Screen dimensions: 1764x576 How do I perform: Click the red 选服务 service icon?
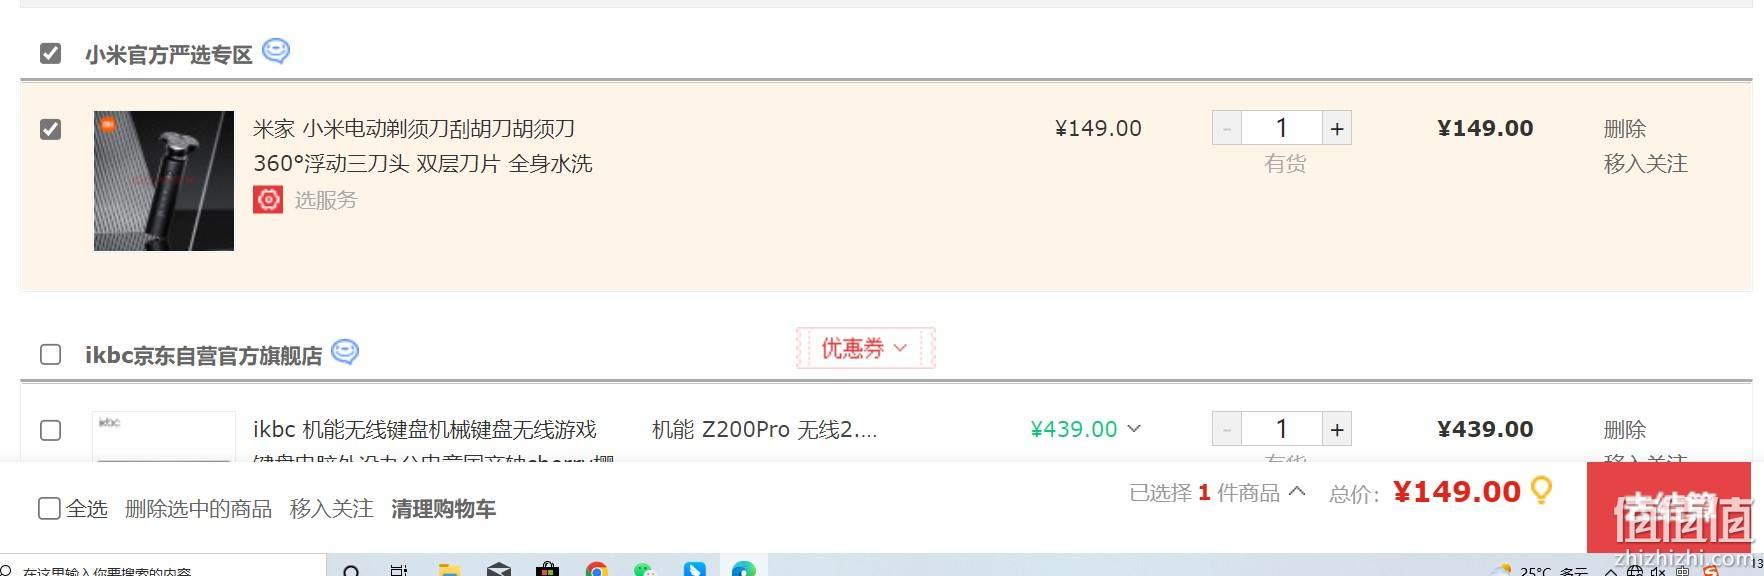268,200
